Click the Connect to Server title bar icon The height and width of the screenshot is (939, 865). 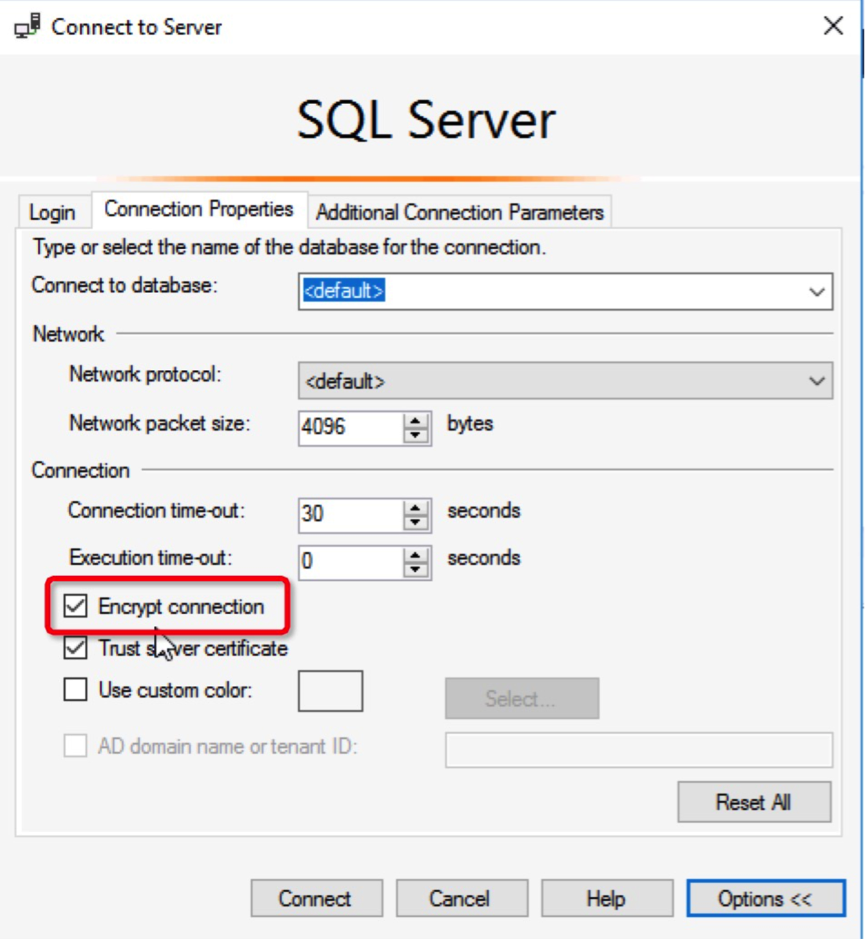point(28,27)
